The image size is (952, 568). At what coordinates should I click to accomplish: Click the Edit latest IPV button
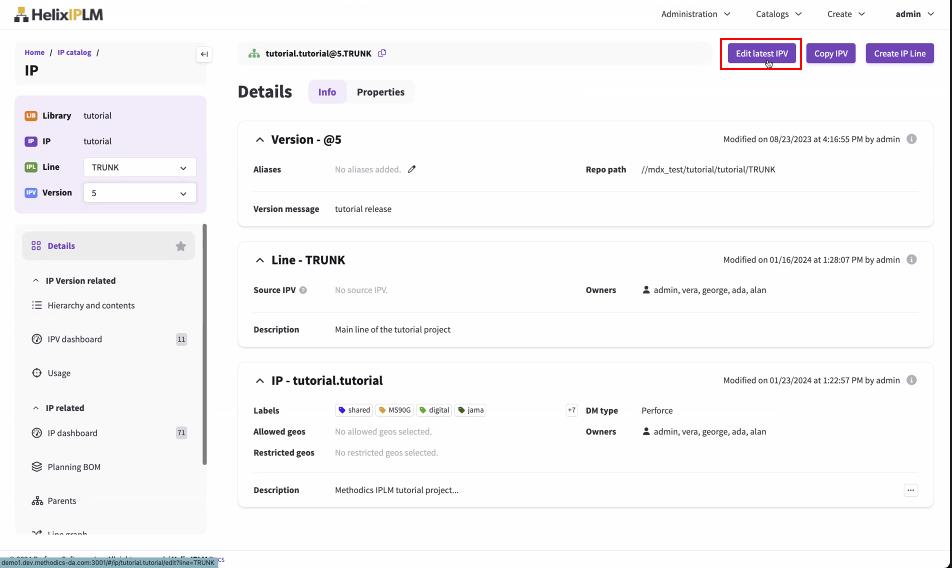(762, 54)
